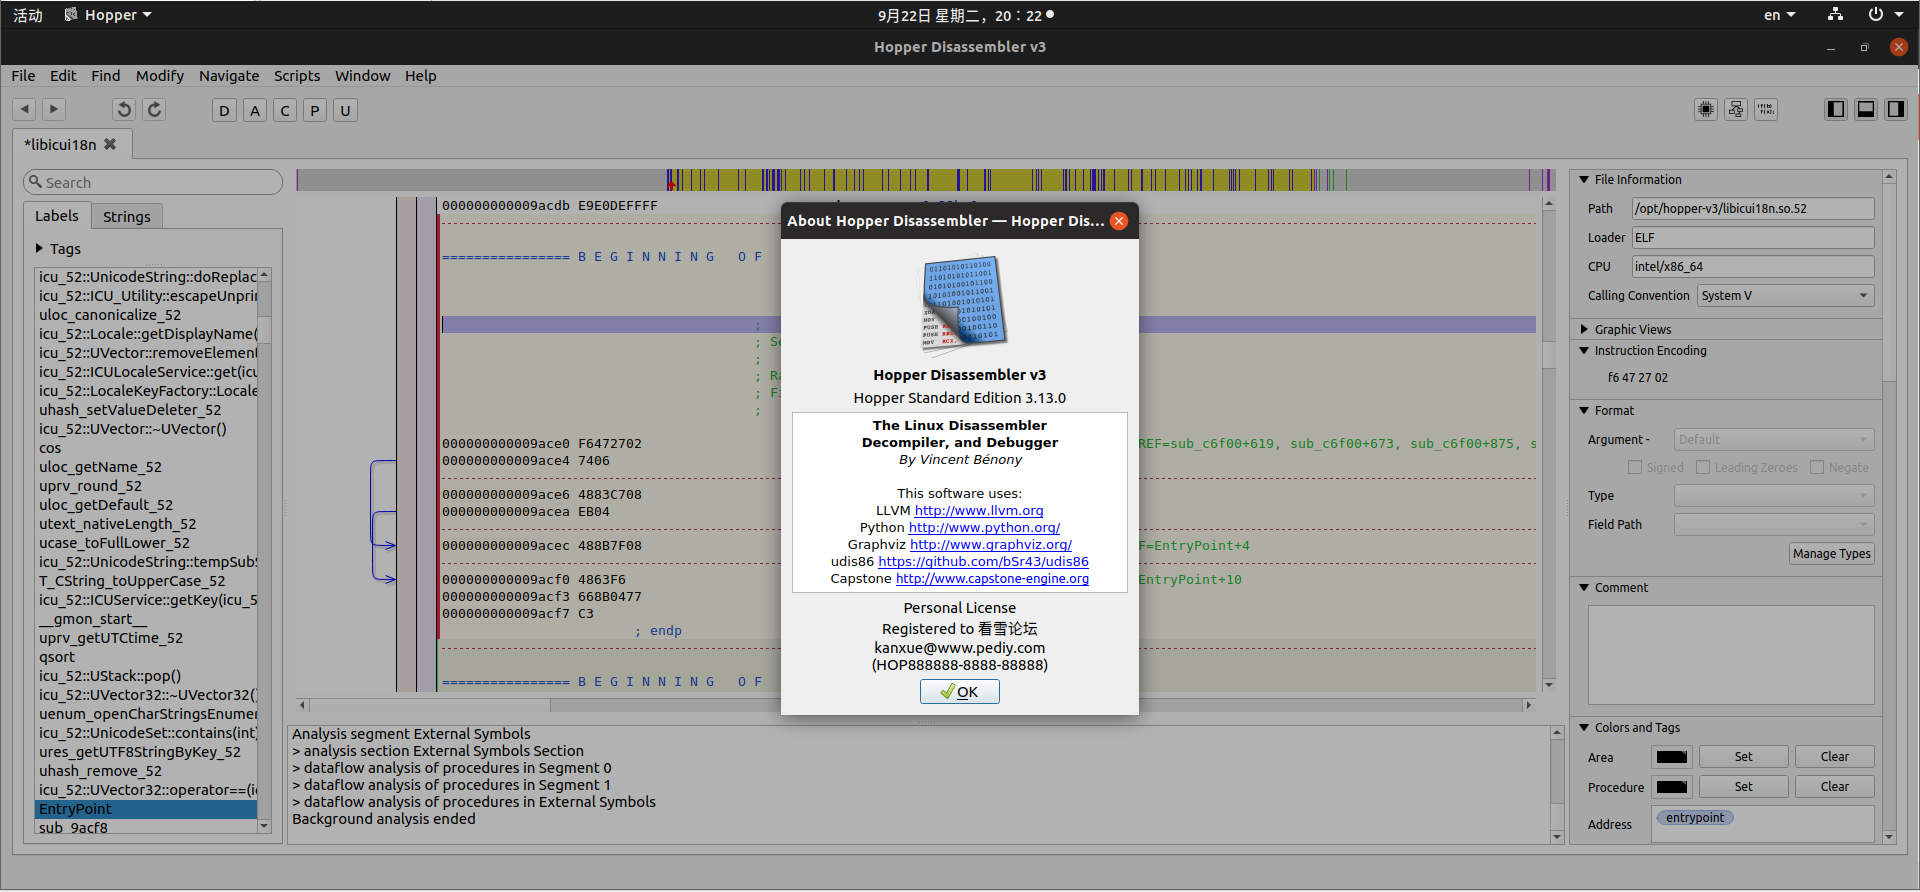Open the Hopper application menu in top bar

[108, 15]
